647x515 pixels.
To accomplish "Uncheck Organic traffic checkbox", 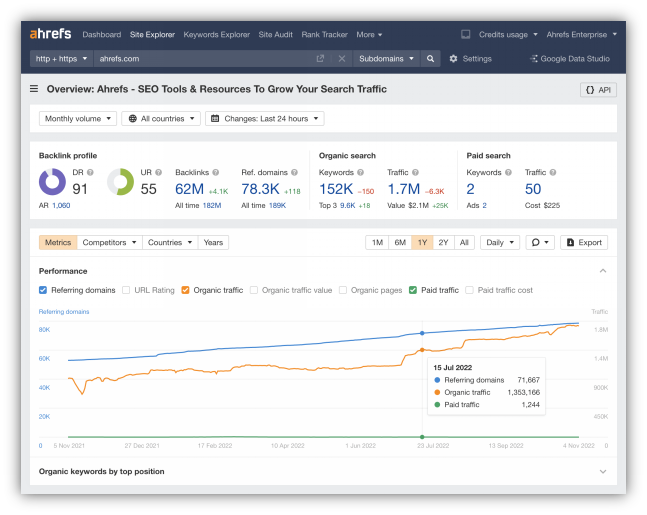I will (x=185, y=290).
